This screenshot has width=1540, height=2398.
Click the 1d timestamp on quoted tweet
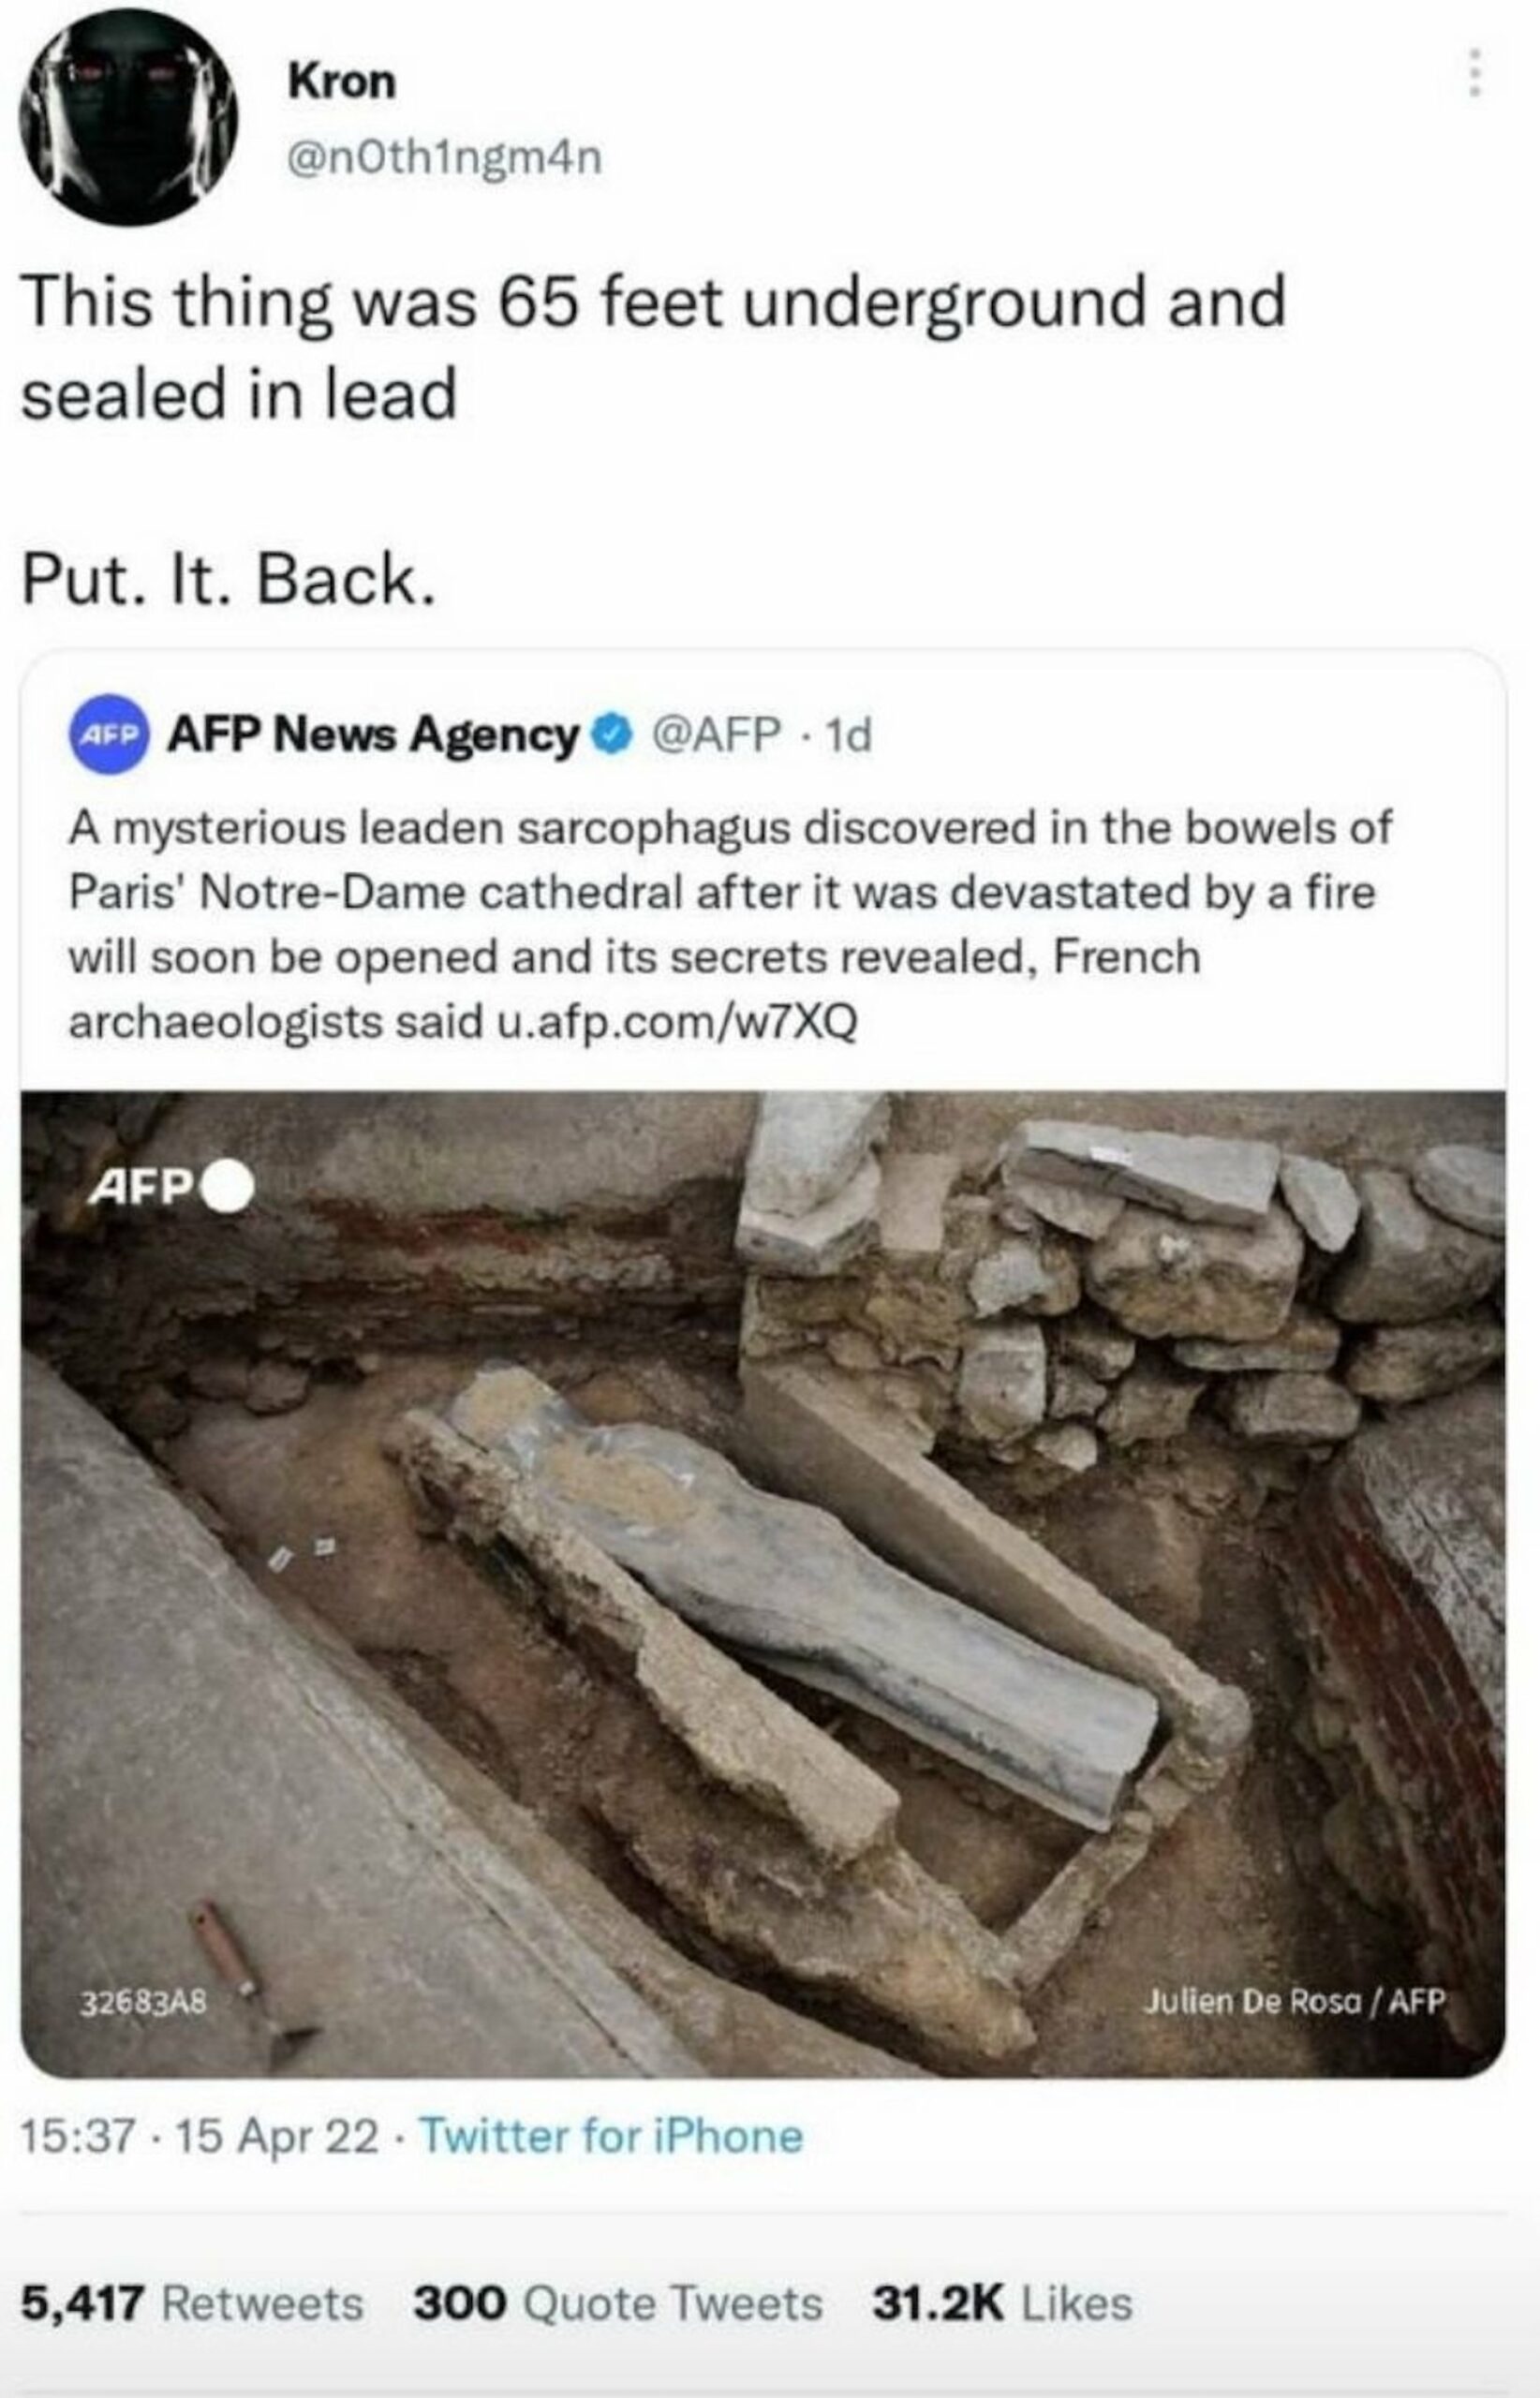(851, 736)
